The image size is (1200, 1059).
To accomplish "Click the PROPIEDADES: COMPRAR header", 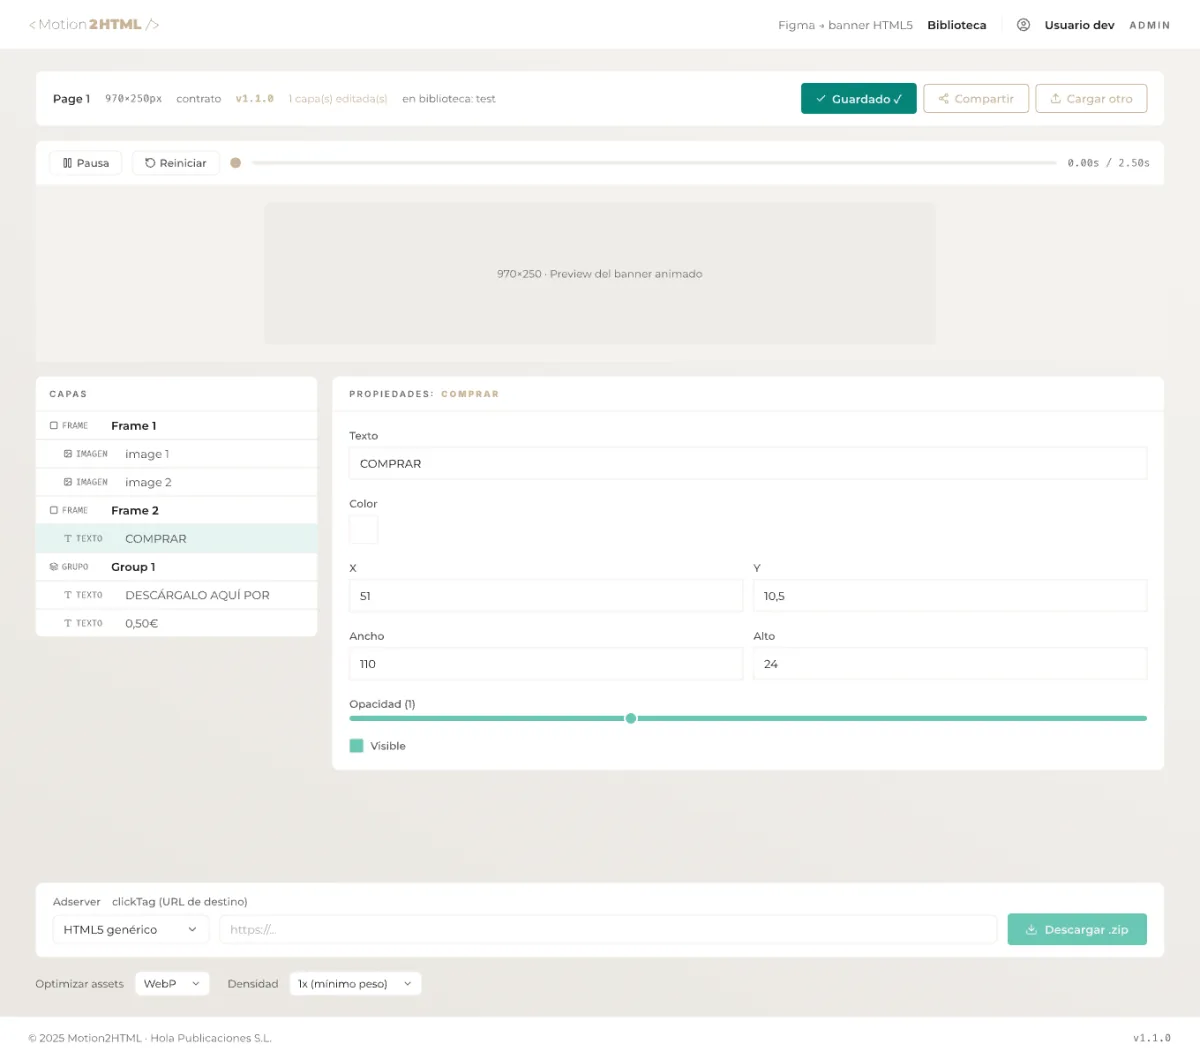I will [x=424, y=394].
